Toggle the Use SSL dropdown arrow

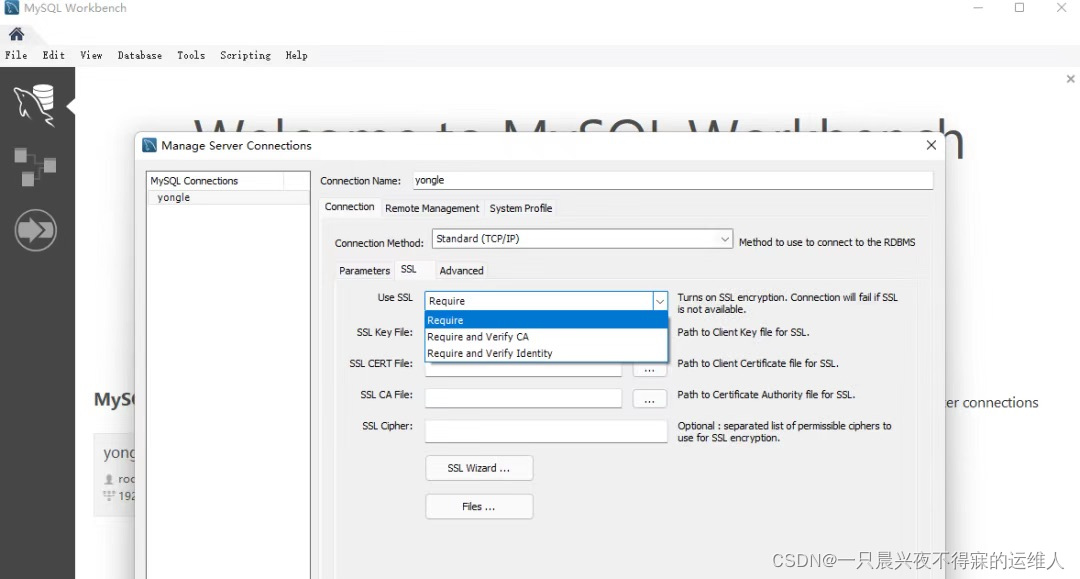coord(660,301)
